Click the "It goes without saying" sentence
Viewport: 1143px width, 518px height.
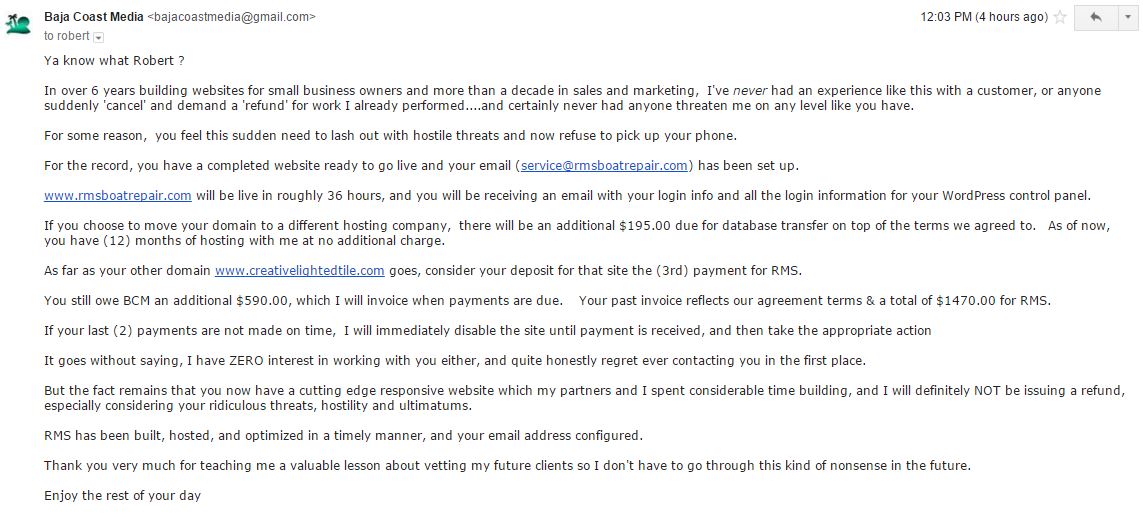pos(455,360)
